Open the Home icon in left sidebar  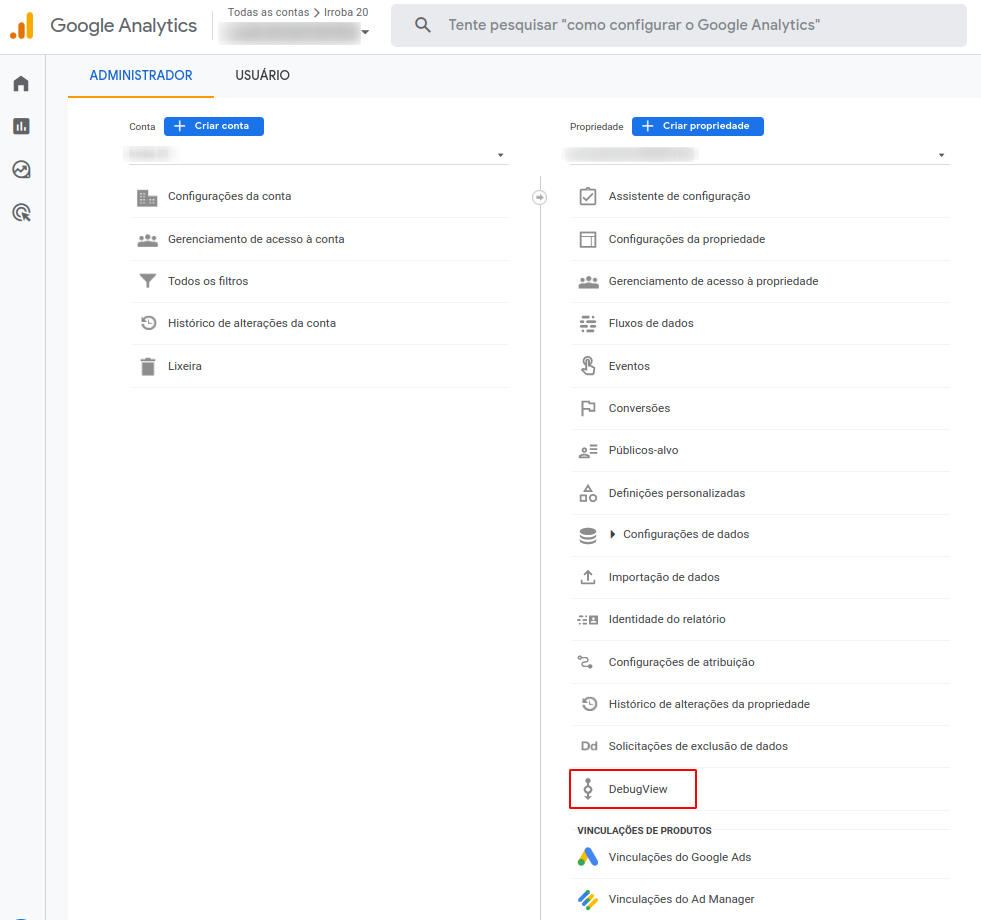[21, 84]
